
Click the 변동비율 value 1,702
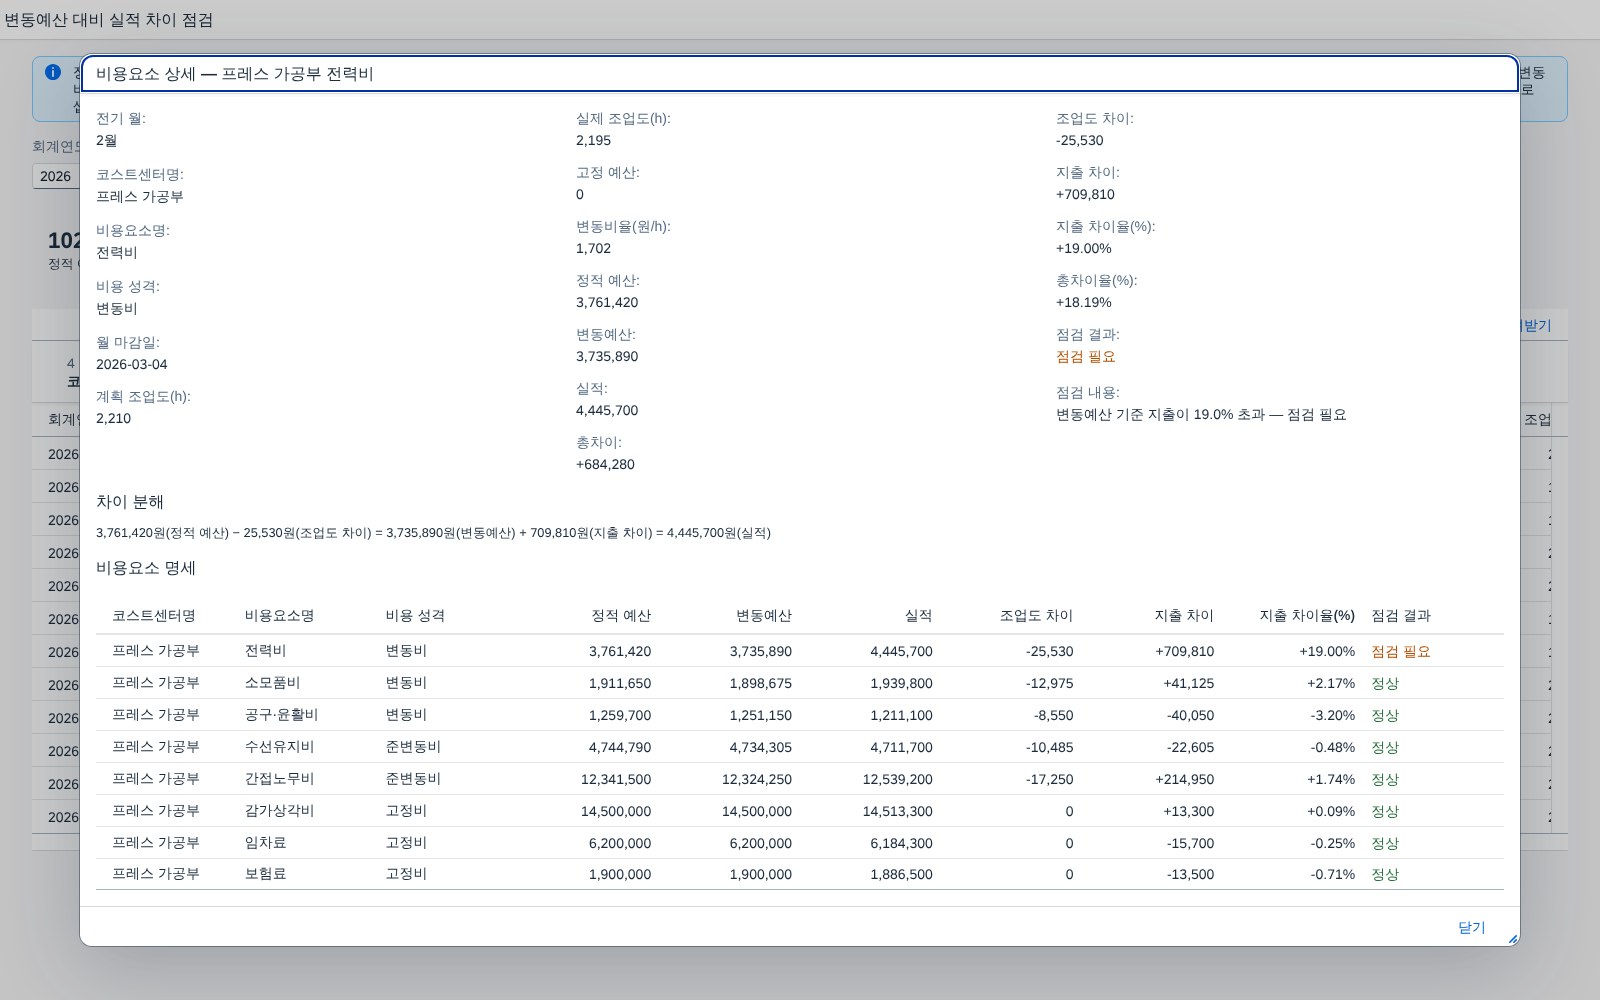click(593, 249)
